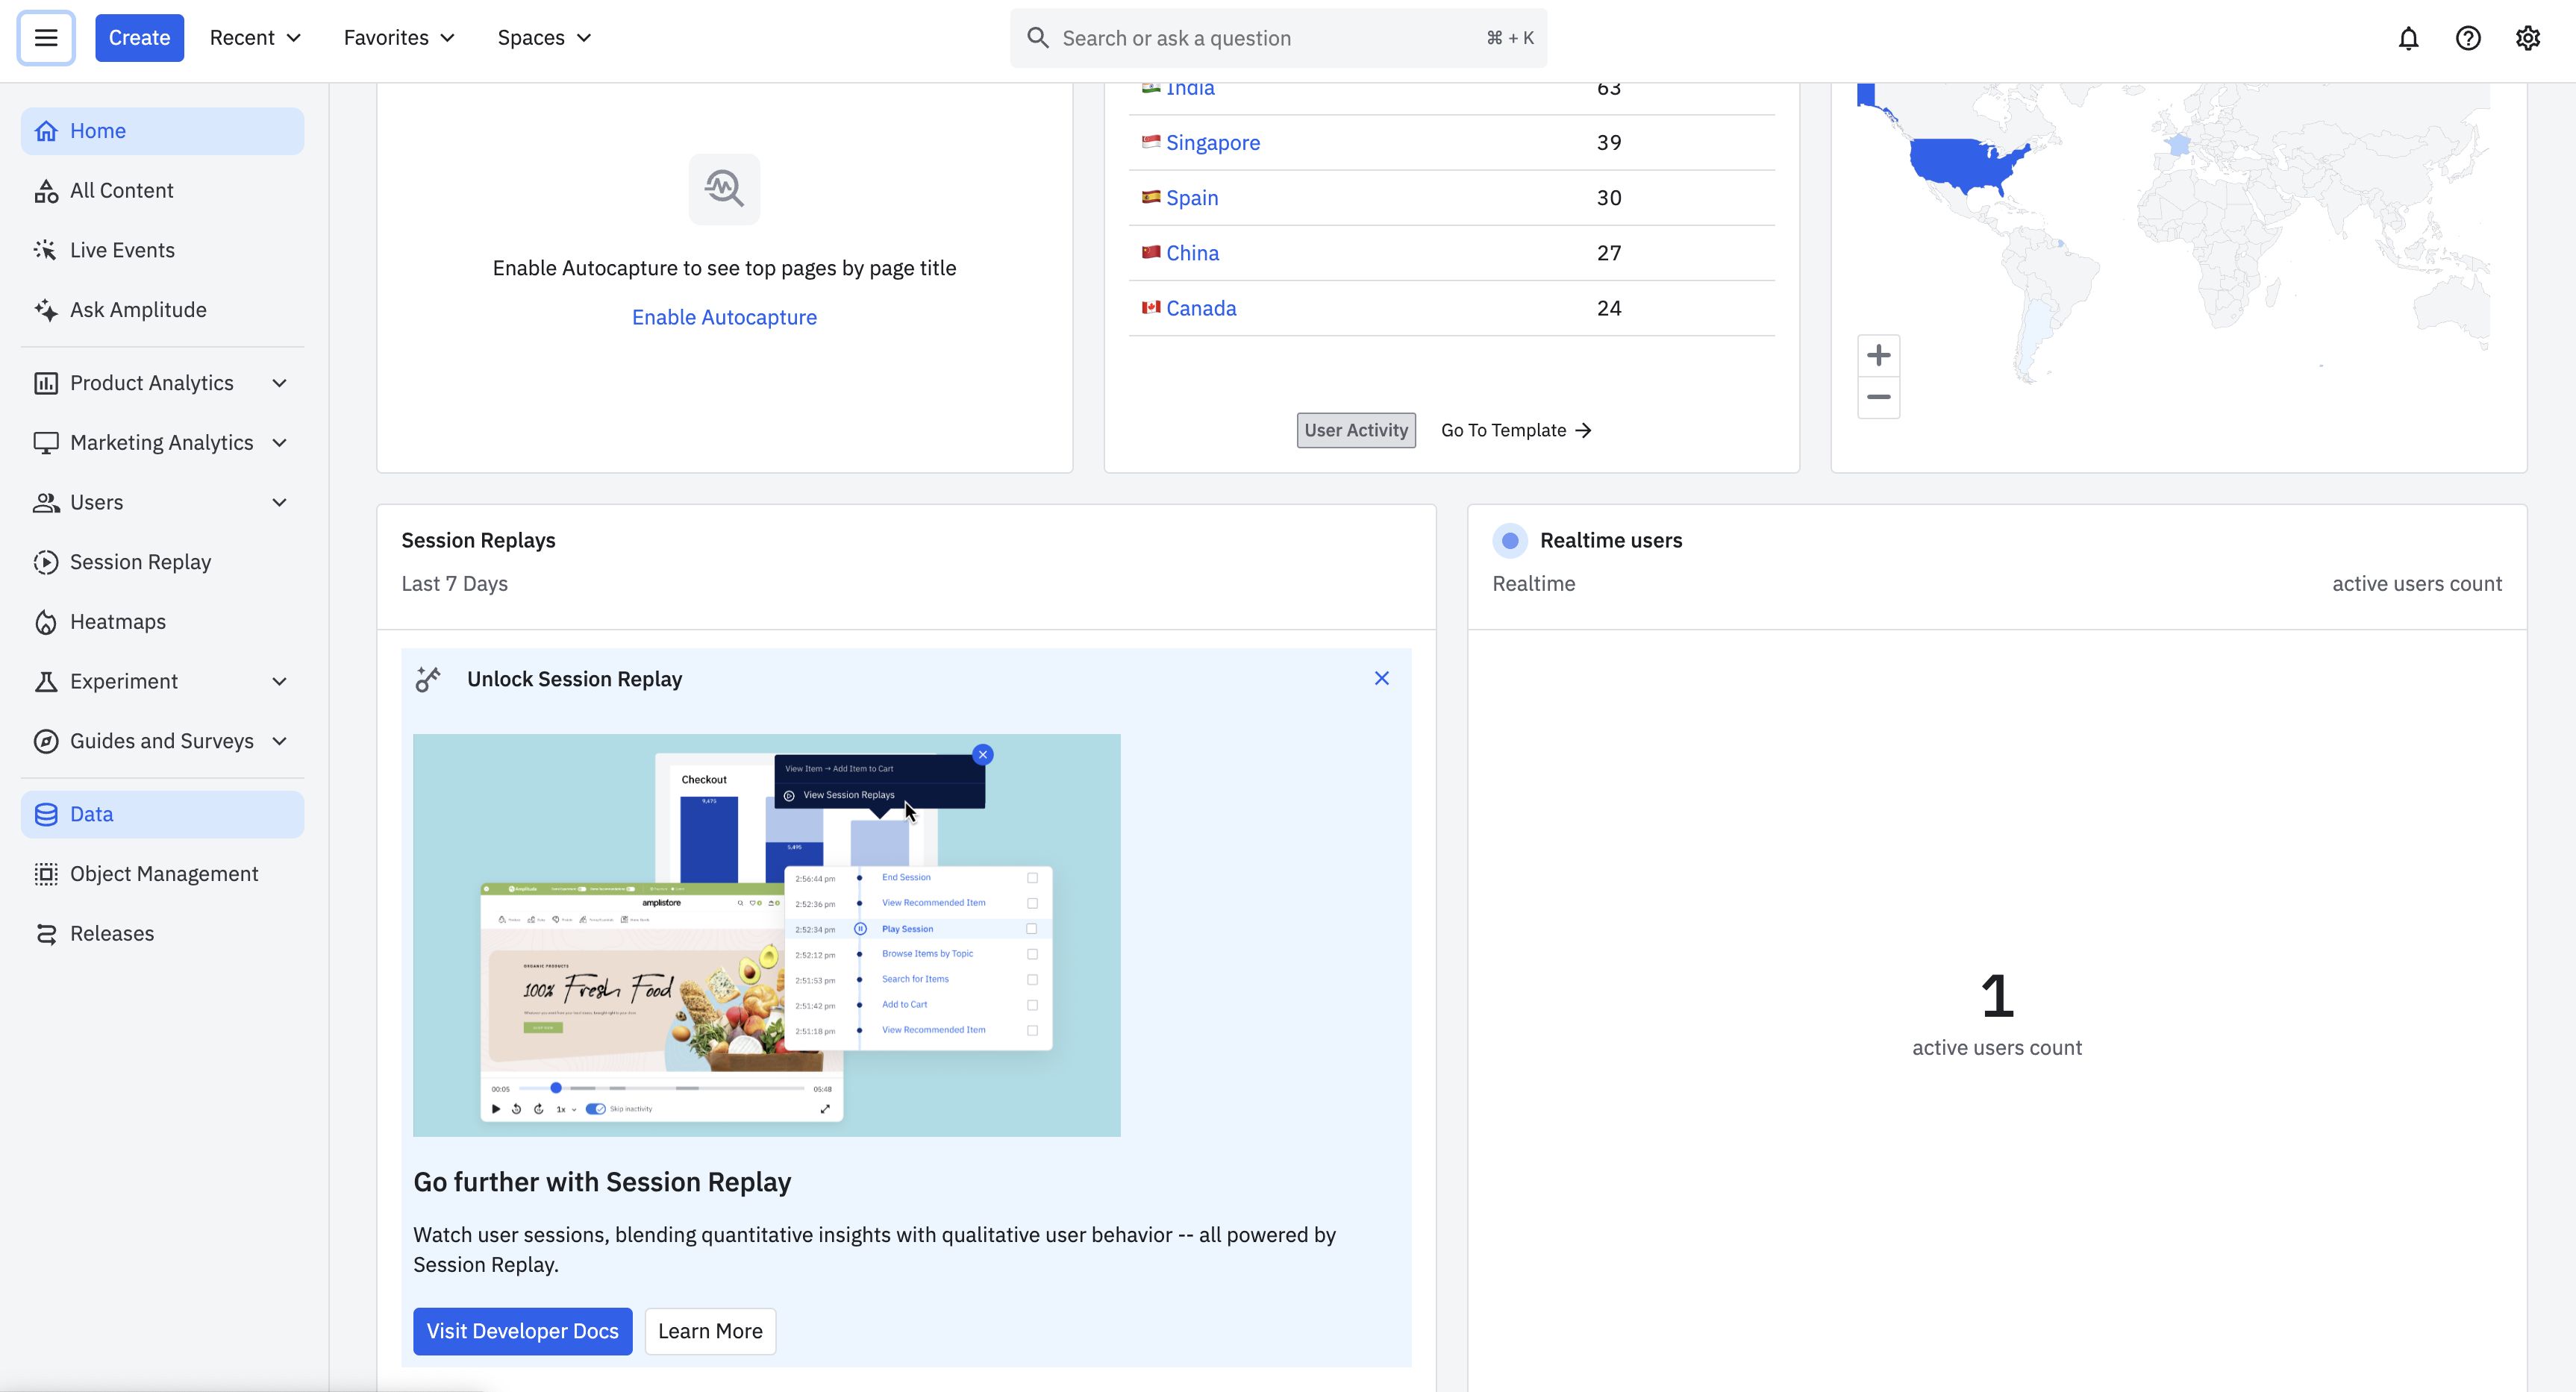
Task: Open the Spaces dropdown
Action: (x=544, y=38)
